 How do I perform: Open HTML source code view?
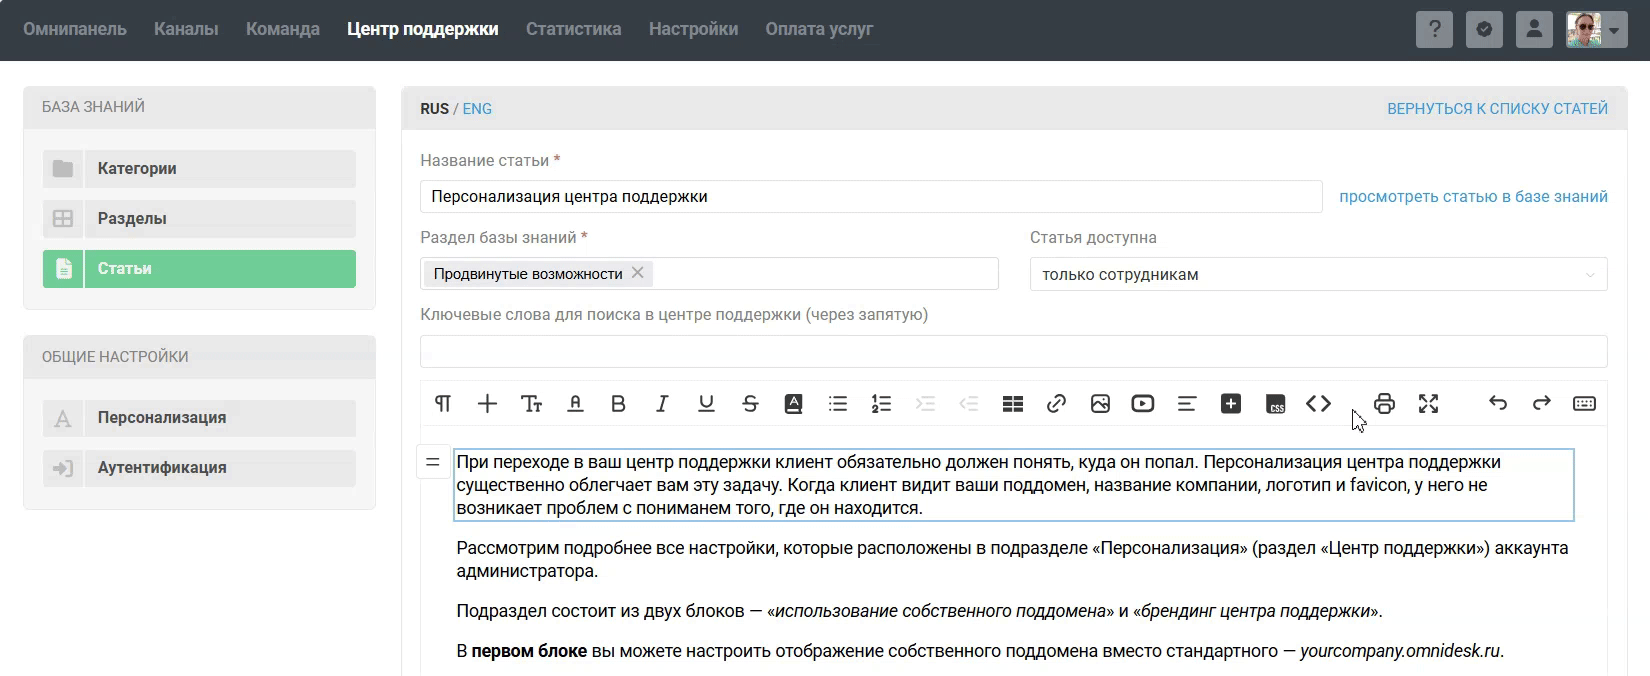[x=1318, y=404]
